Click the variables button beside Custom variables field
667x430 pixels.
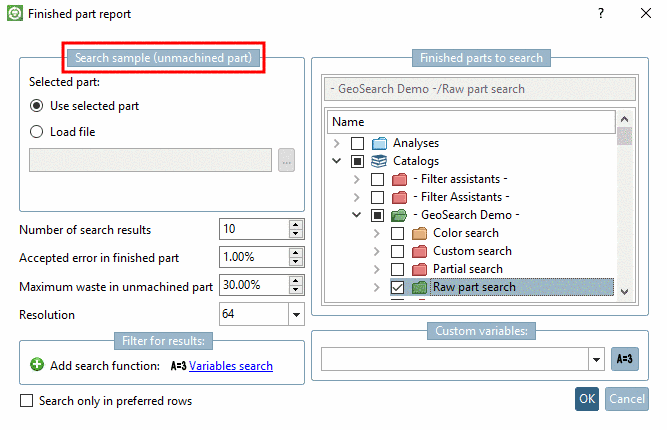pos(624,359)
